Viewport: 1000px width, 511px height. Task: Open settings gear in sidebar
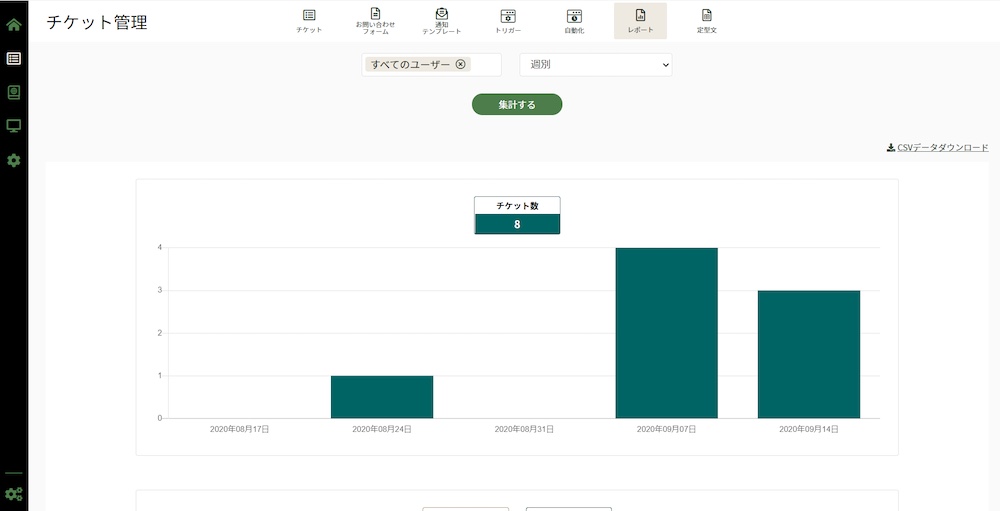point(14,160)
